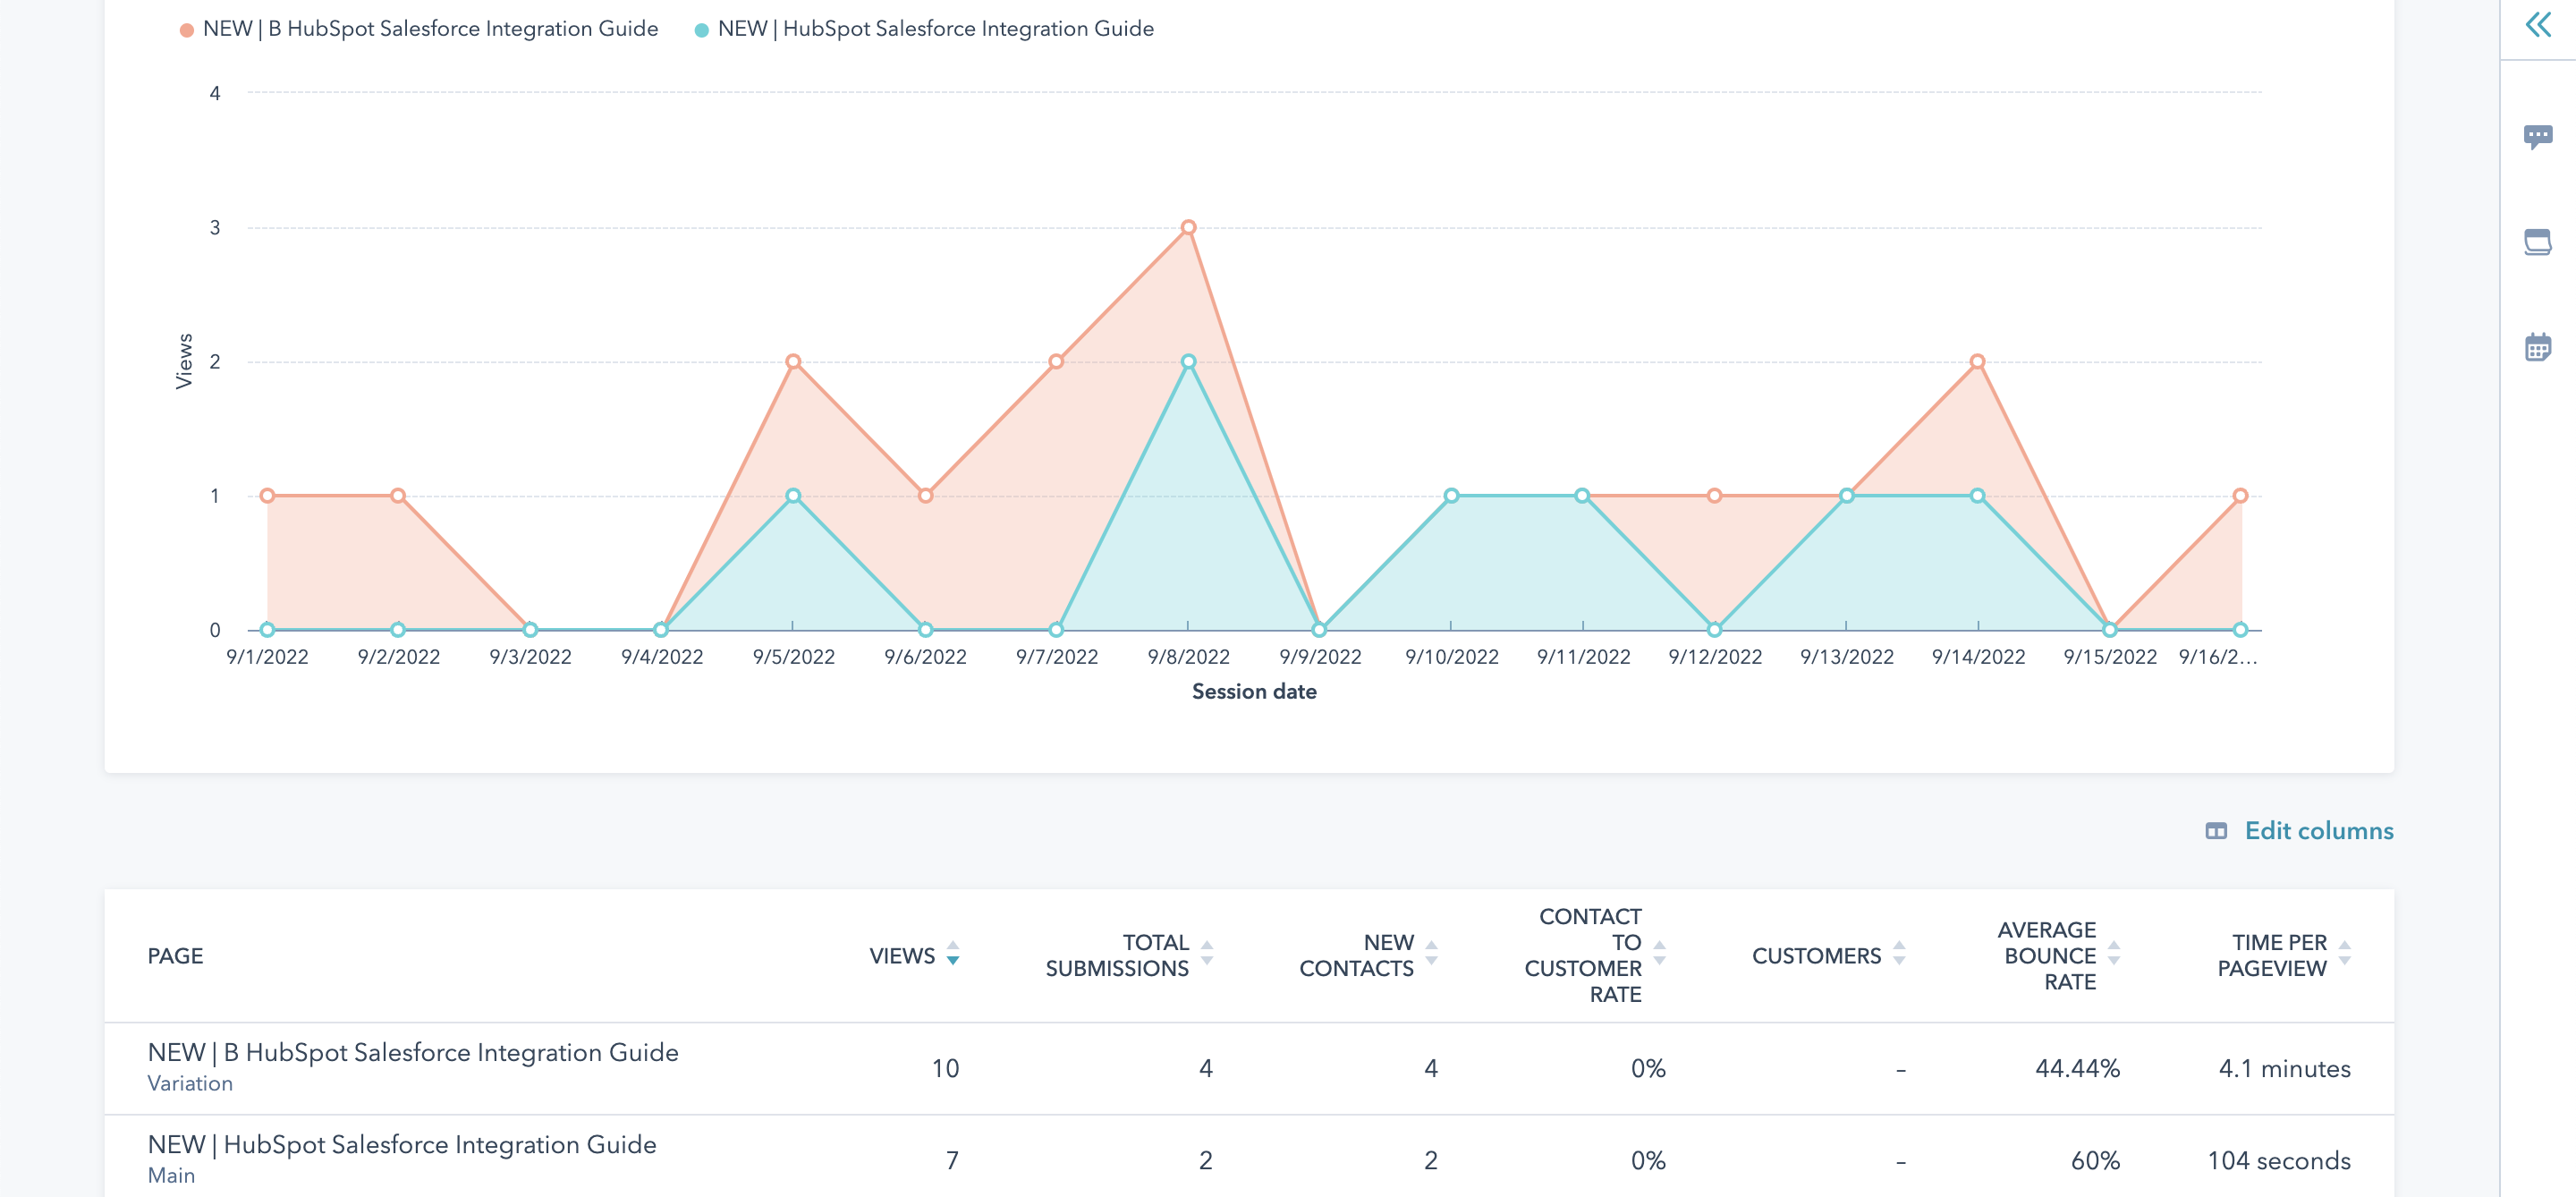
Task: Select the orange data point on 9/7/2022
Action: click(1056, 361)
